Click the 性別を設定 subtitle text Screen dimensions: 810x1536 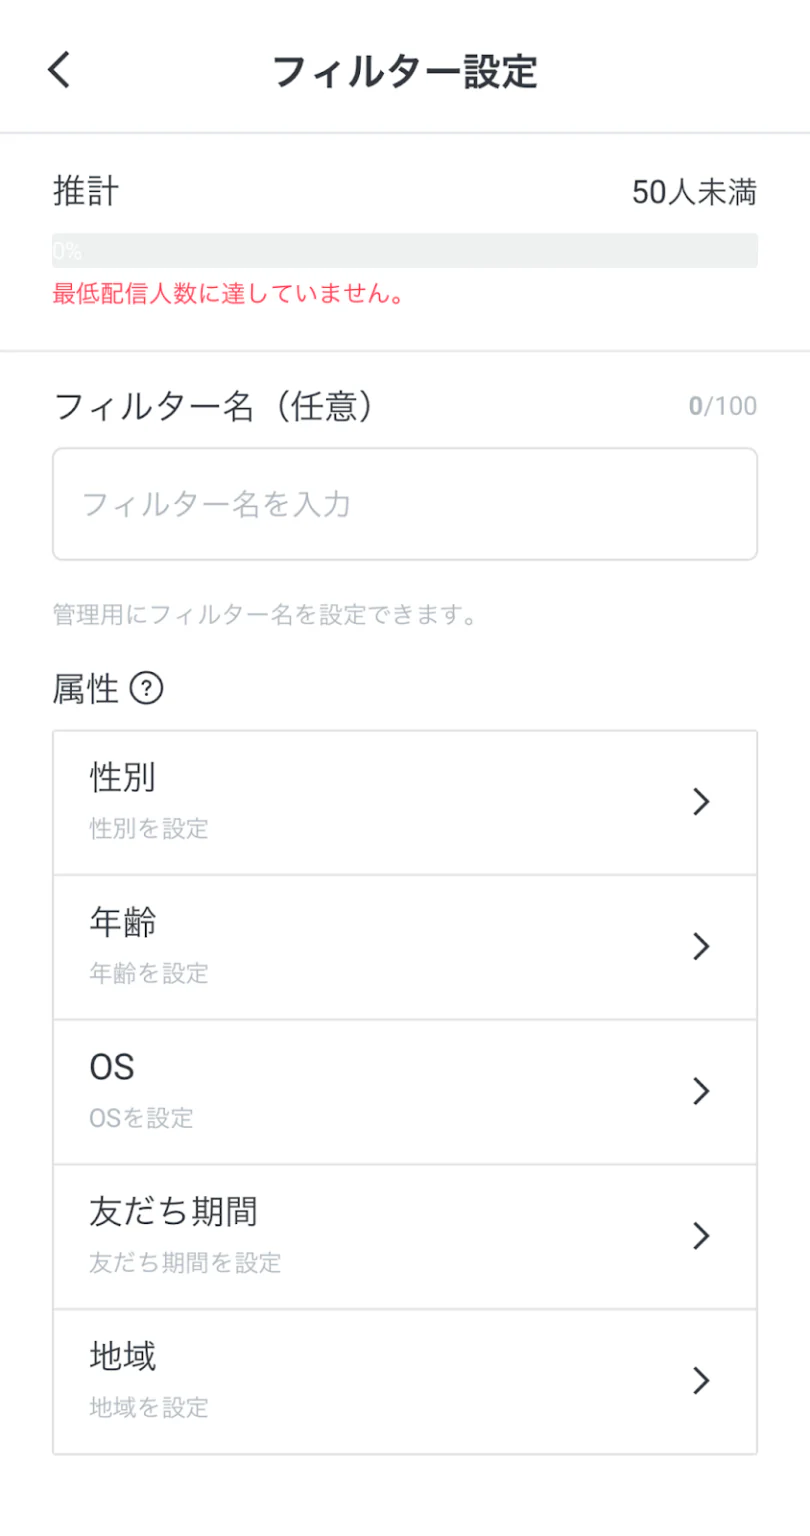tap(149, 829)
